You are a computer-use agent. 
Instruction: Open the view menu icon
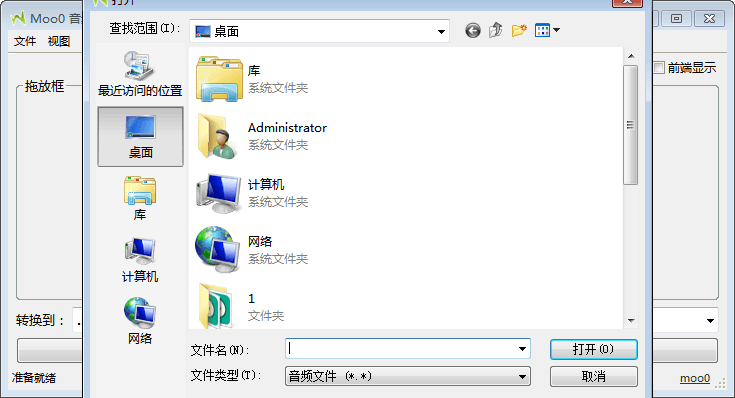(548, 30)
